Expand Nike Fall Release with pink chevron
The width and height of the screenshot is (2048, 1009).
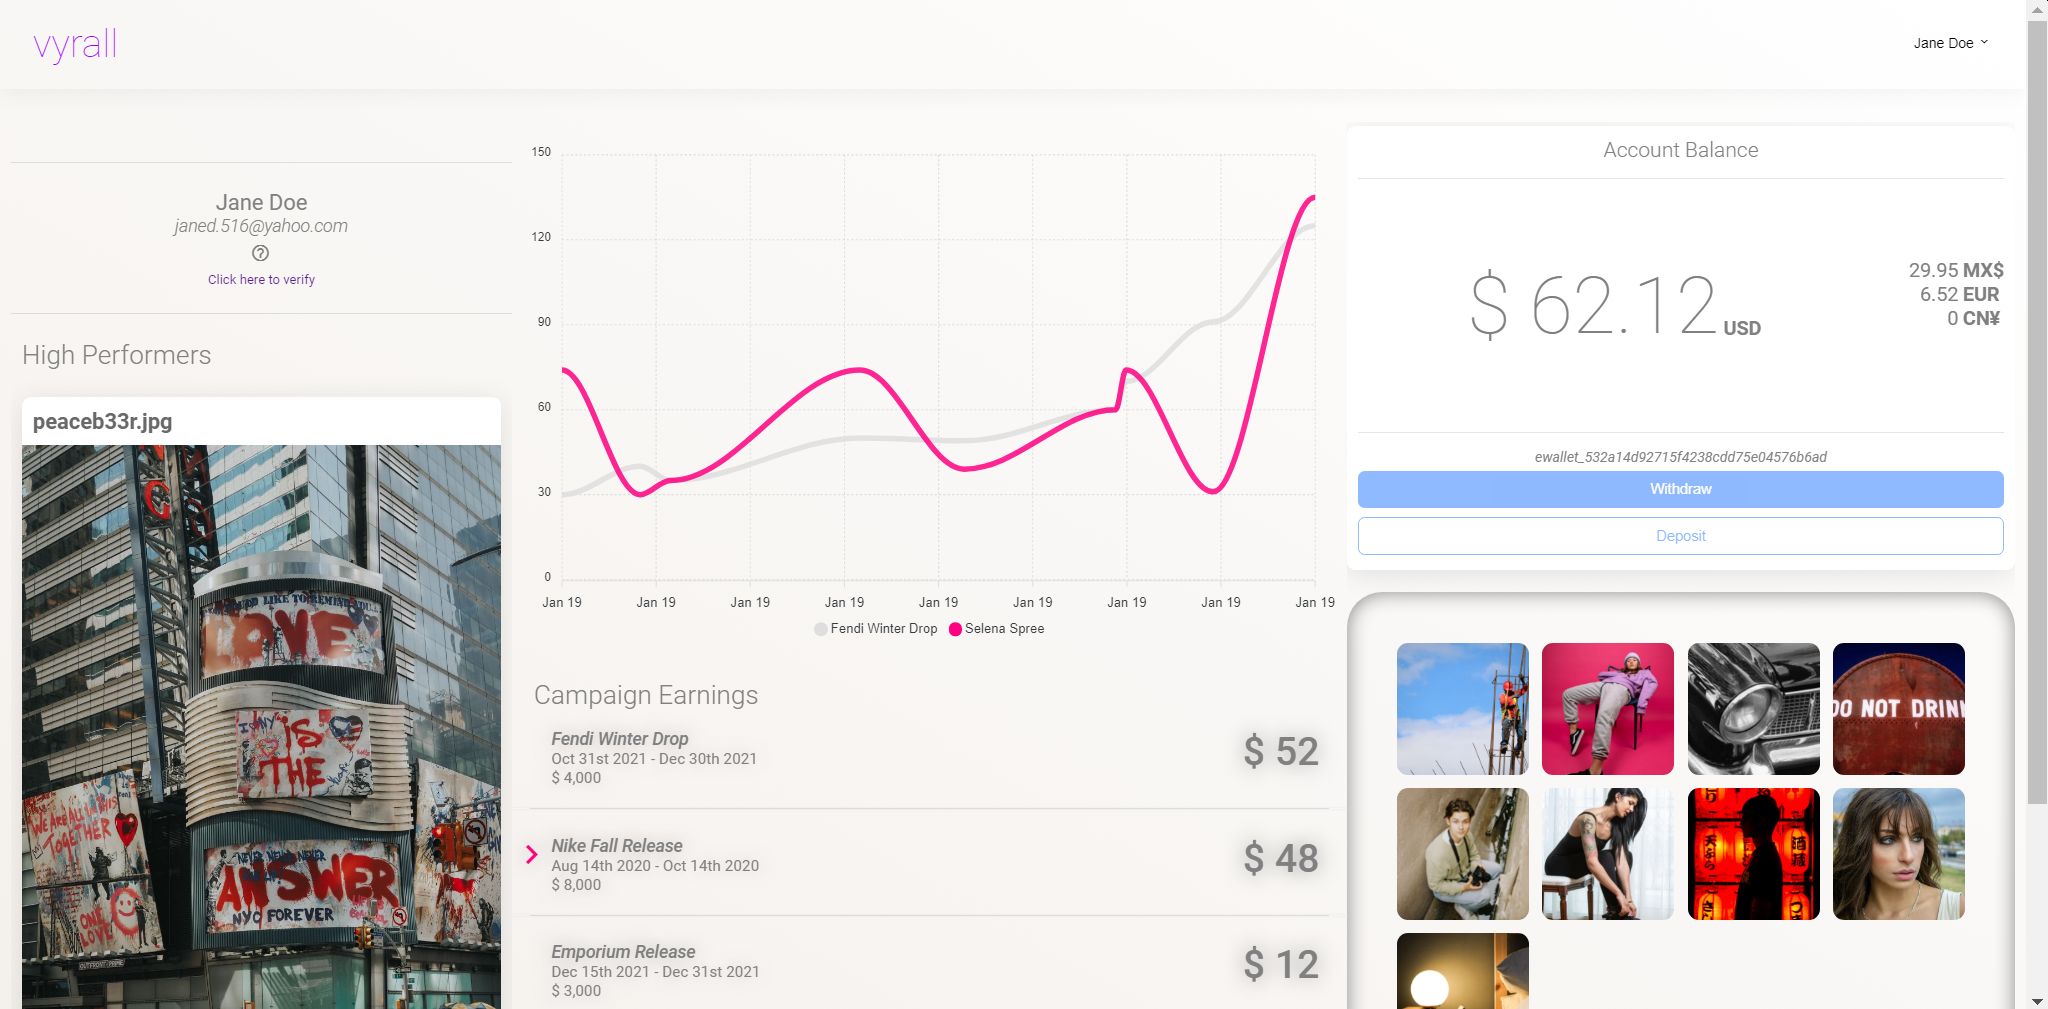(532, 854)
